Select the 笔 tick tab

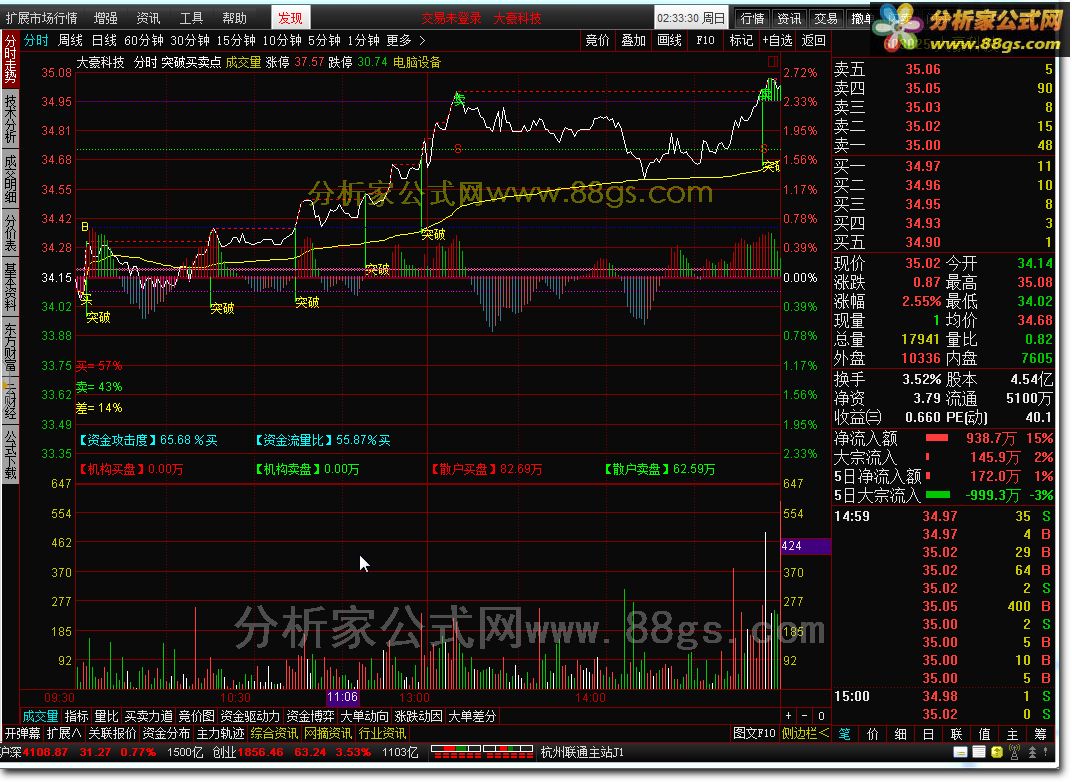point(844,734)
